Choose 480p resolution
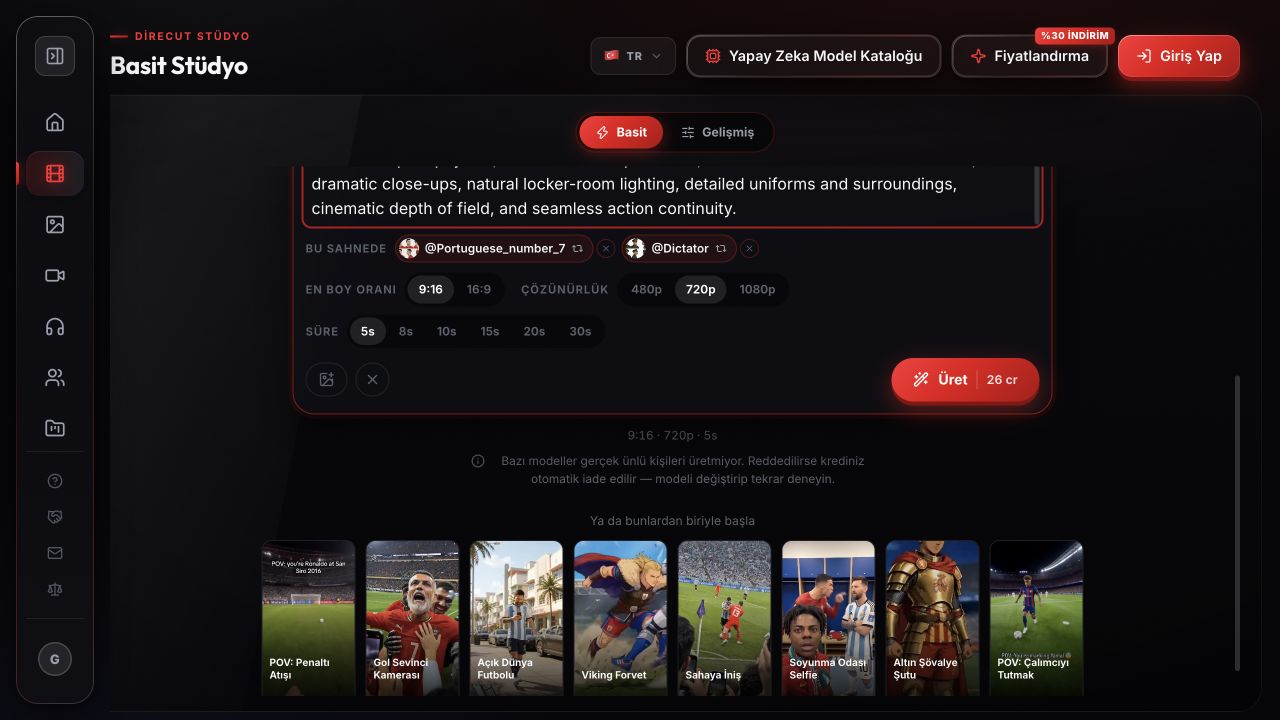 coord(646,289)
